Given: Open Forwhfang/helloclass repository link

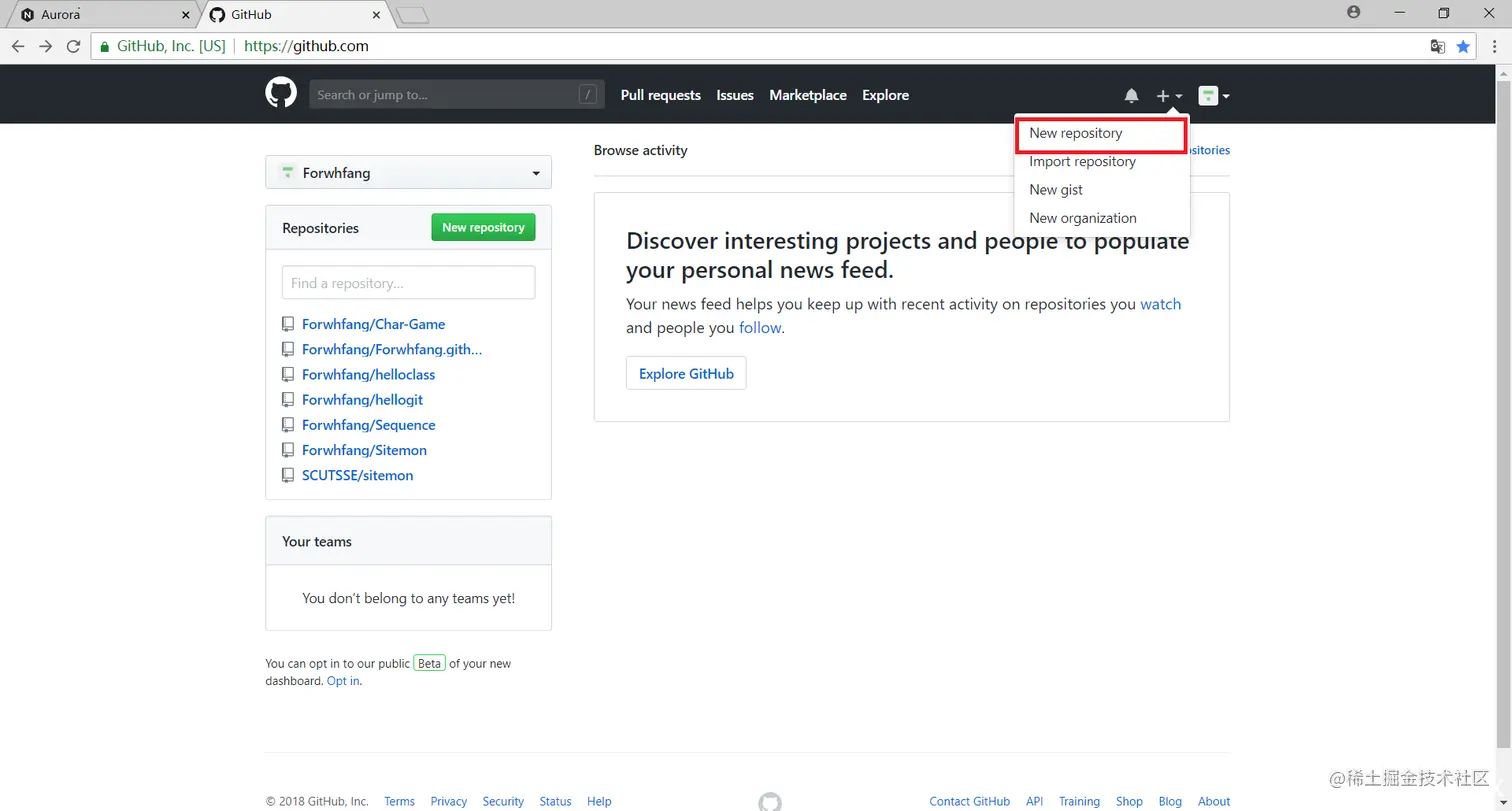Looking at the screenshot, I should tap(368, 374).
